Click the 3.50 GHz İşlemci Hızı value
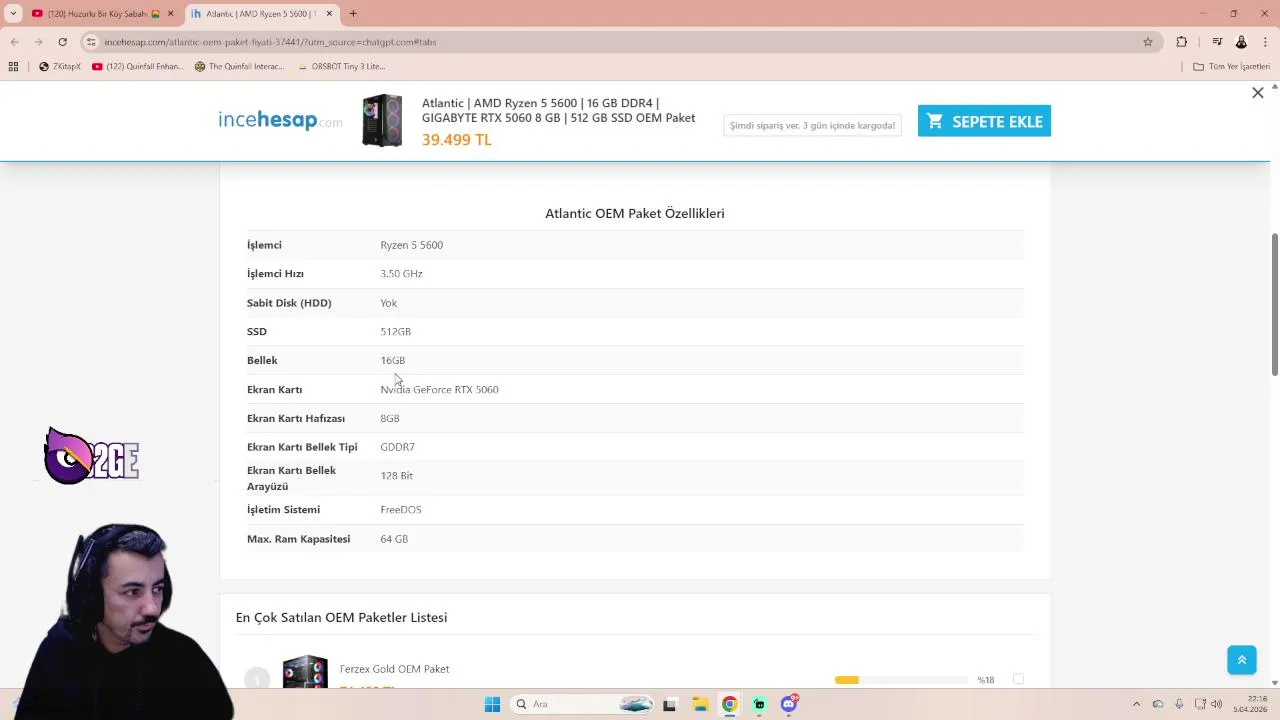This screenshot has width=1280, height=720. click(401, 274)
